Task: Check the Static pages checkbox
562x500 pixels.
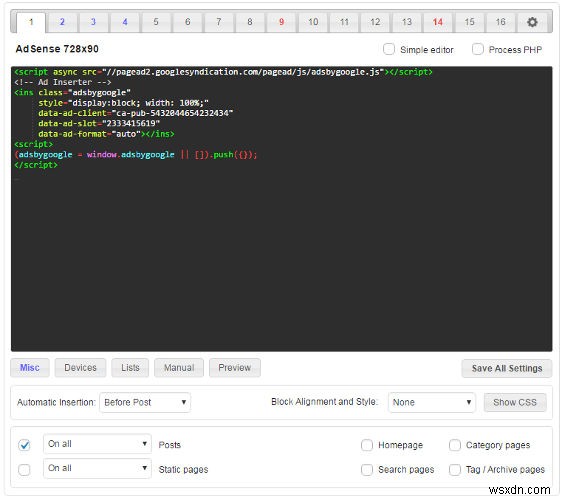Action: [24, 470]
